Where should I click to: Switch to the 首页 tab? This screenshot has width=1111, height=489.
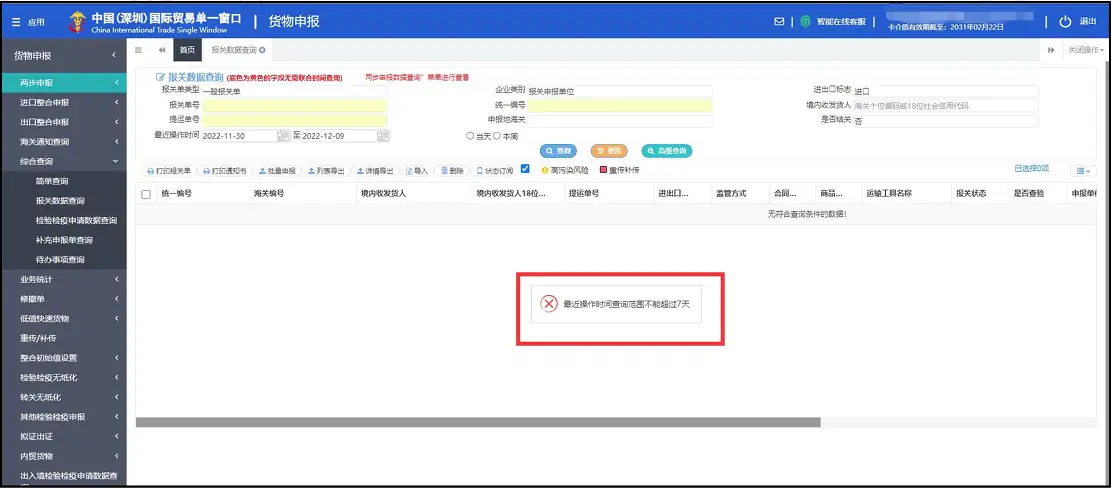(x=187, y=50)
